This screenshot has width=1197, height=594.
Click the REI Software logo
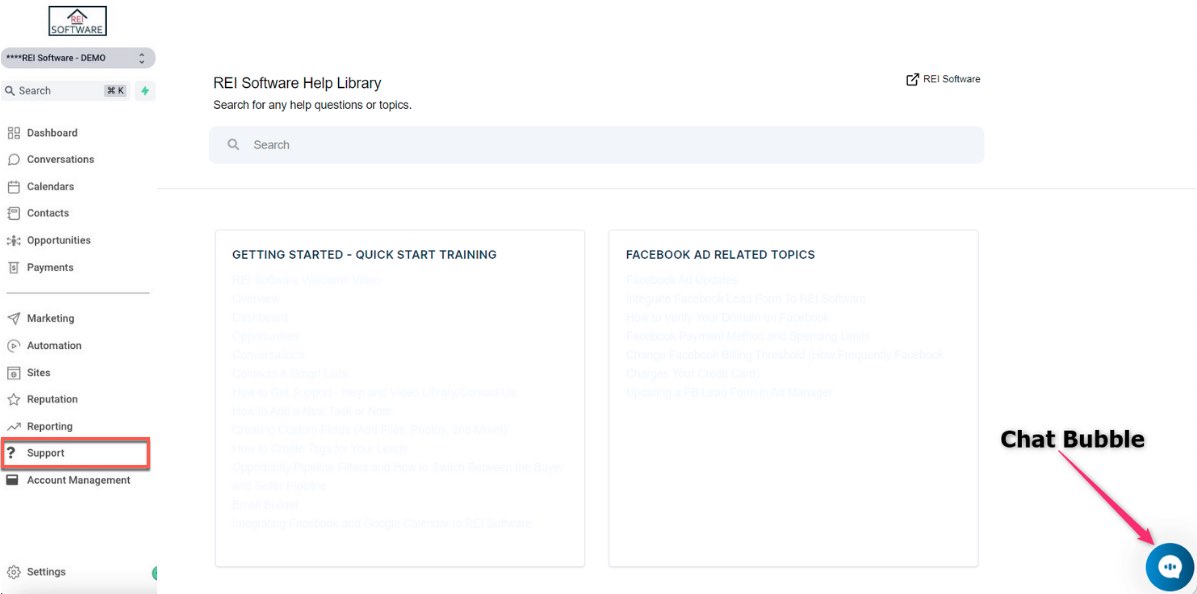coord(77,21)
